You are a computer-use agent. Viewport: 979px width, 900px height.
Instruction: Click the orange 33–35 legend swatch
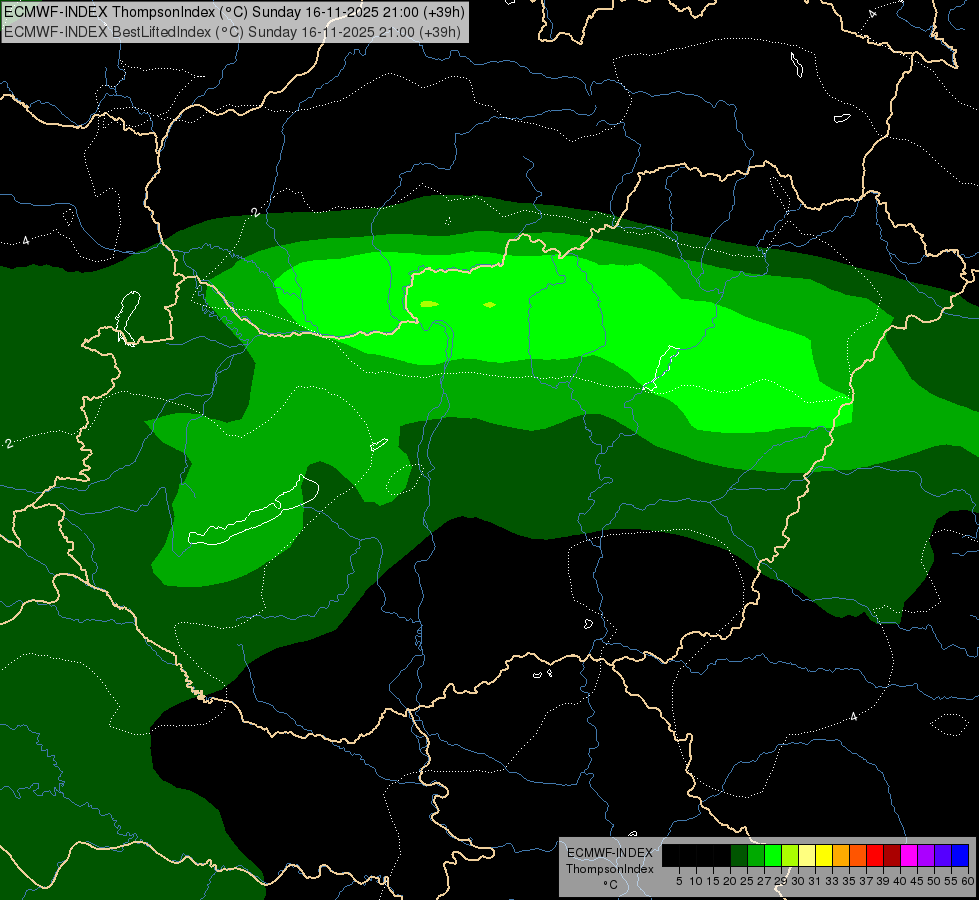click(841, 855)
